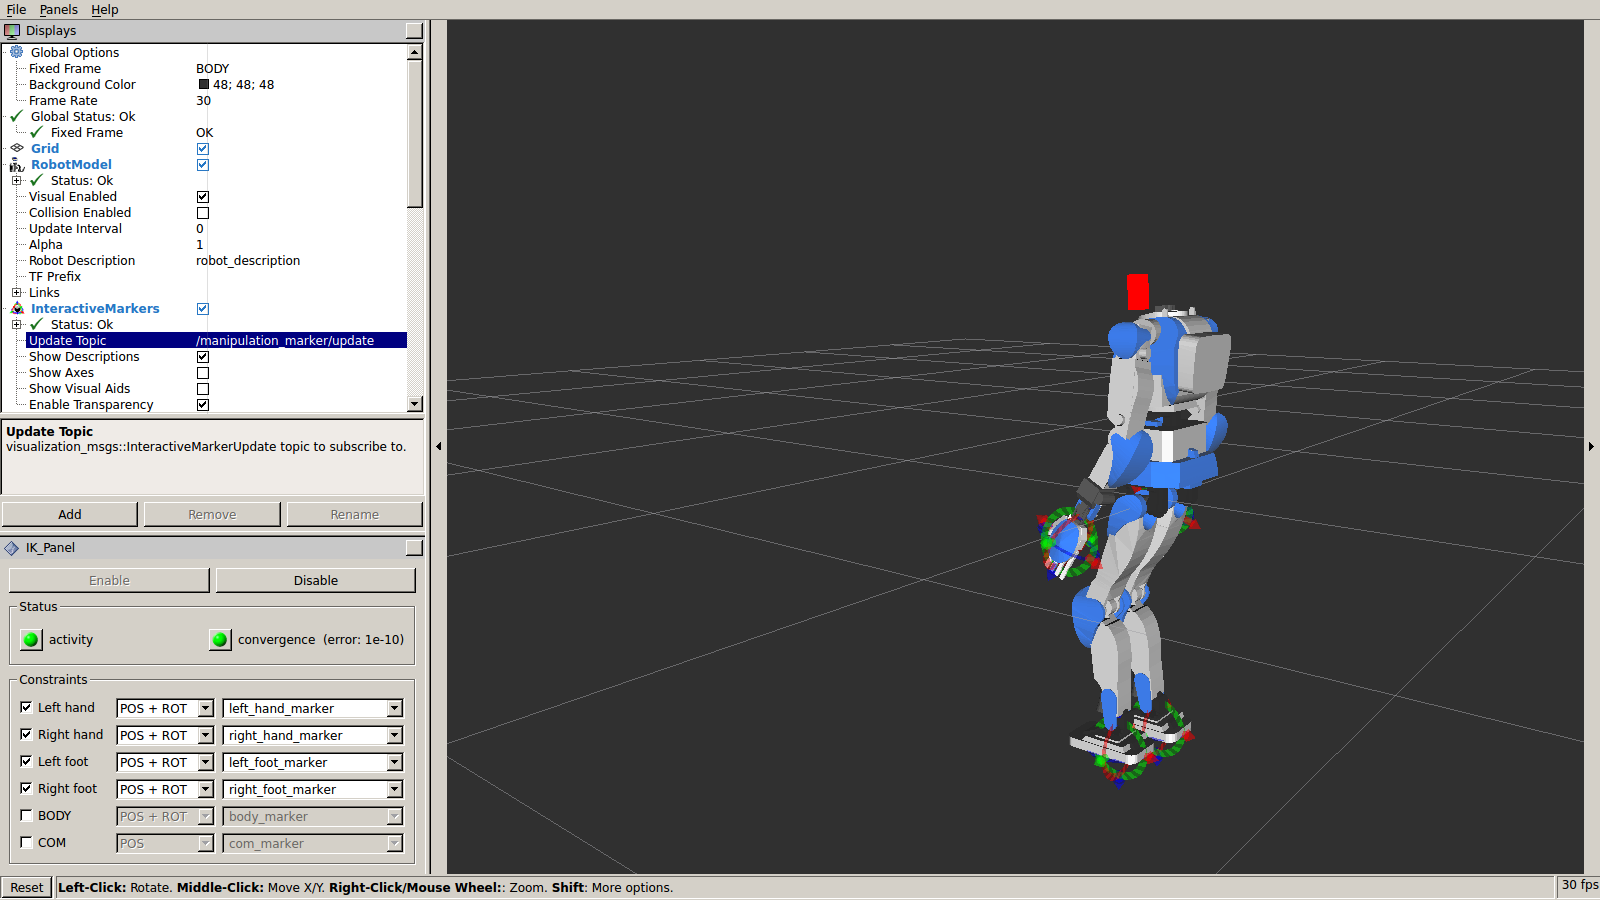Select the Grid display icon
The width and height of the screenshot is (1600, 900).
17,148
